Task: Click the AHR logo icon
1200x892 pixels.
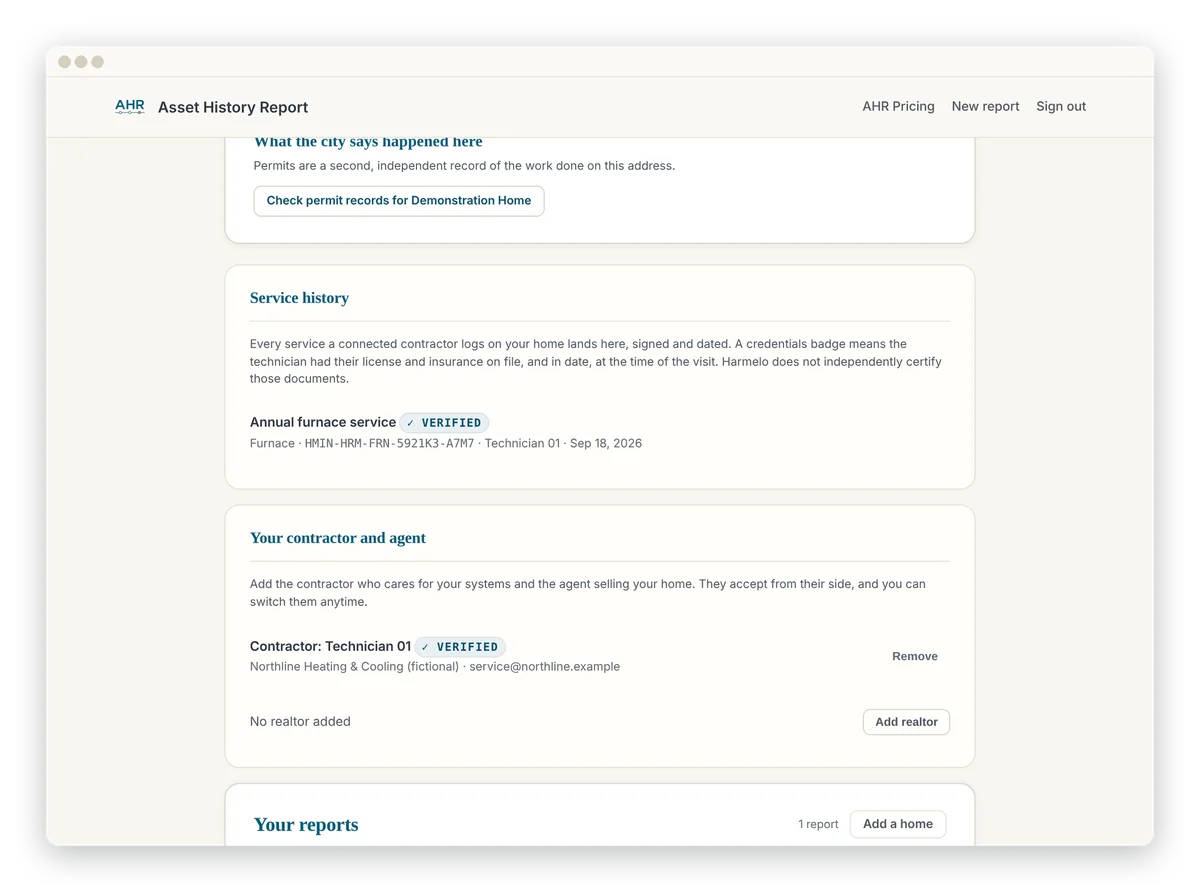Action: pos(130,106)
